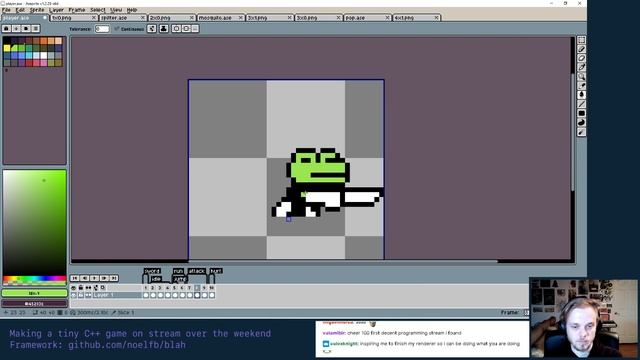Click the pixel connectivity button beside Contiguous
640x360 pixels.
[x=152, y=29]
